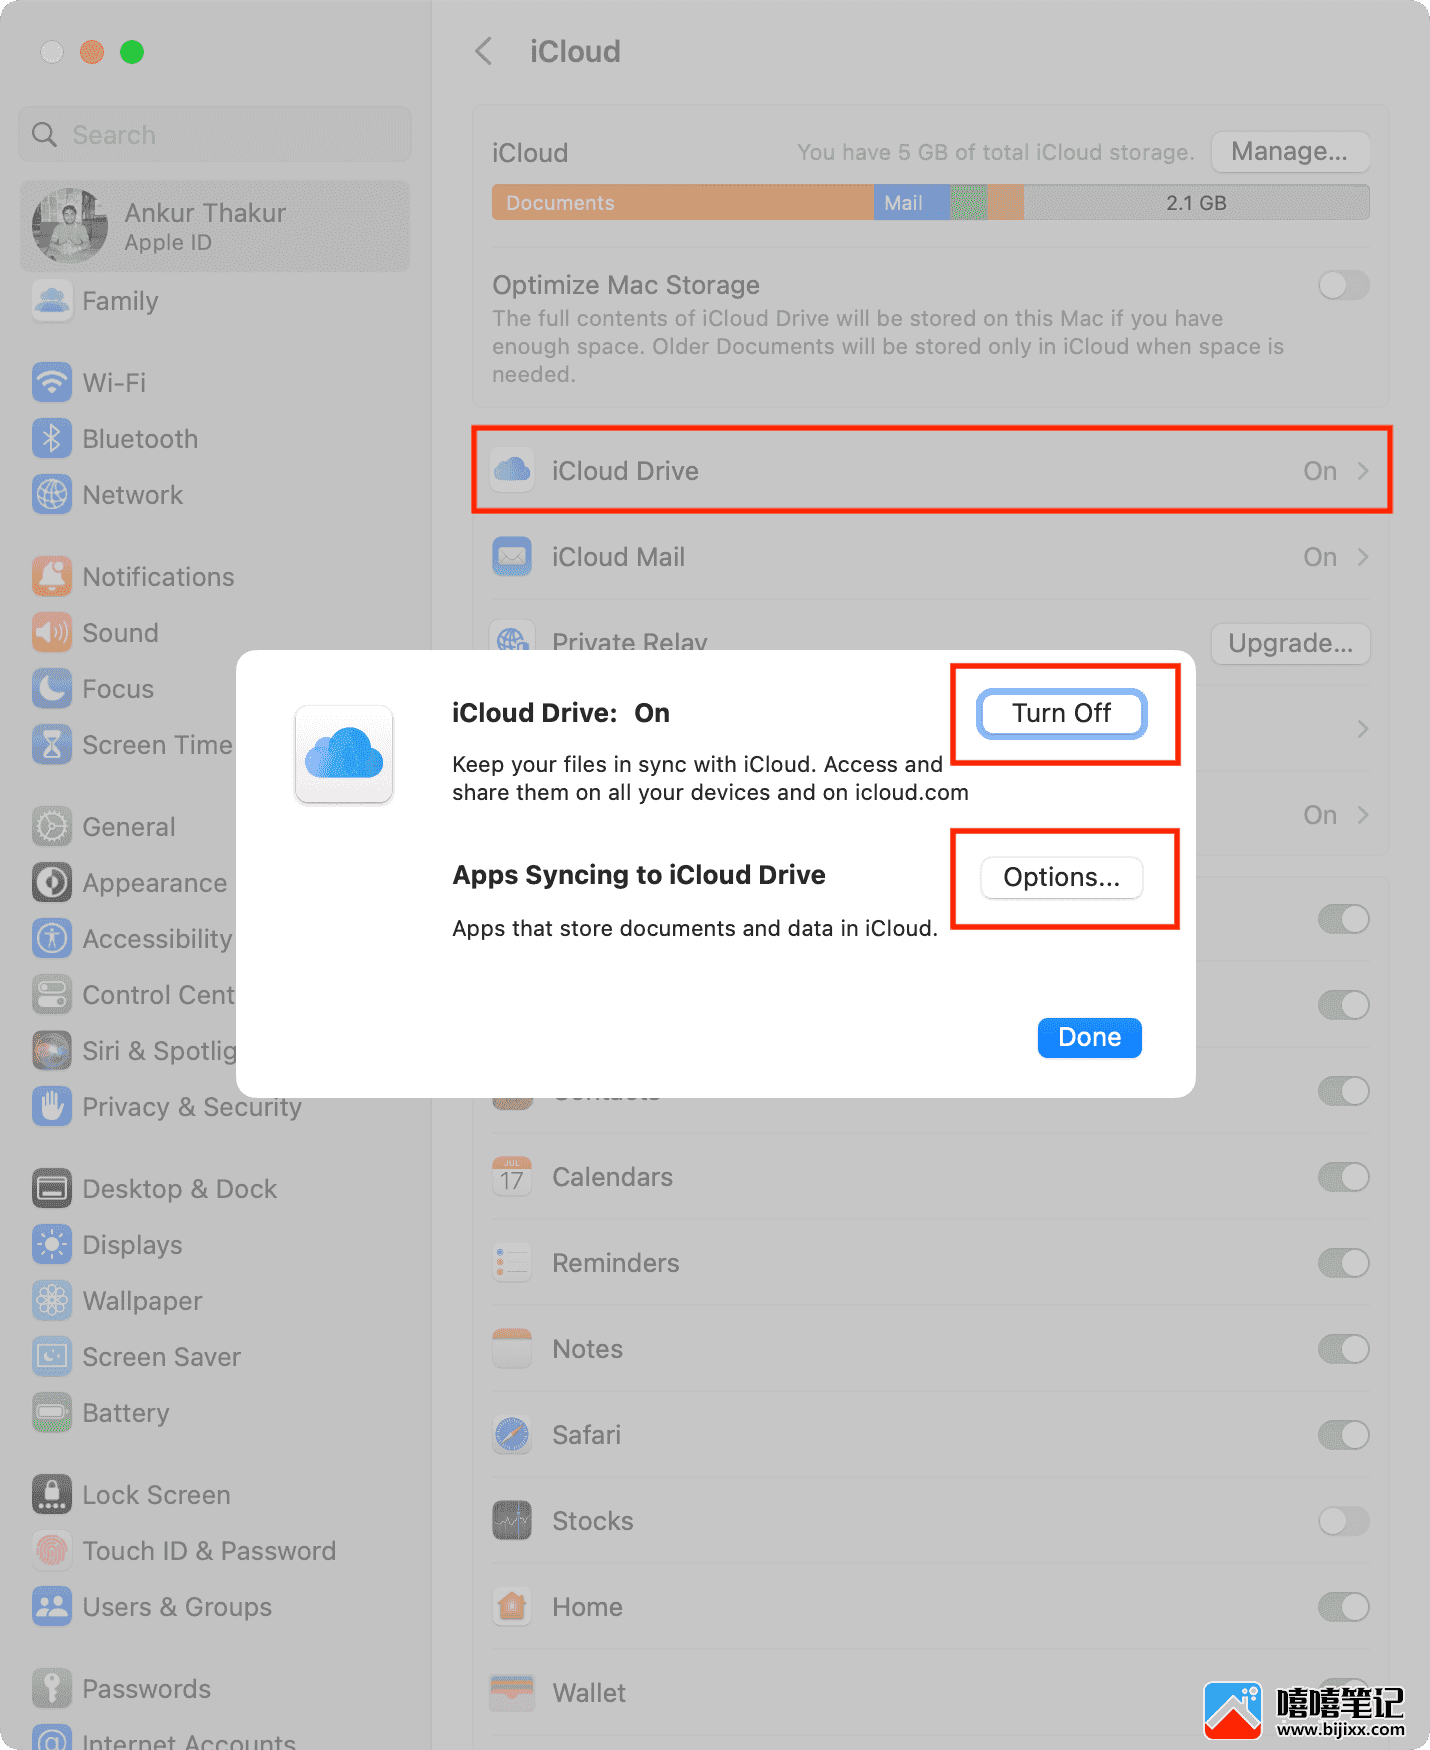Image resolution: width=1430 pixels, height=1750 pixels.
Task: Click the Search field in sidebar
Action: [x=215, y=134]
